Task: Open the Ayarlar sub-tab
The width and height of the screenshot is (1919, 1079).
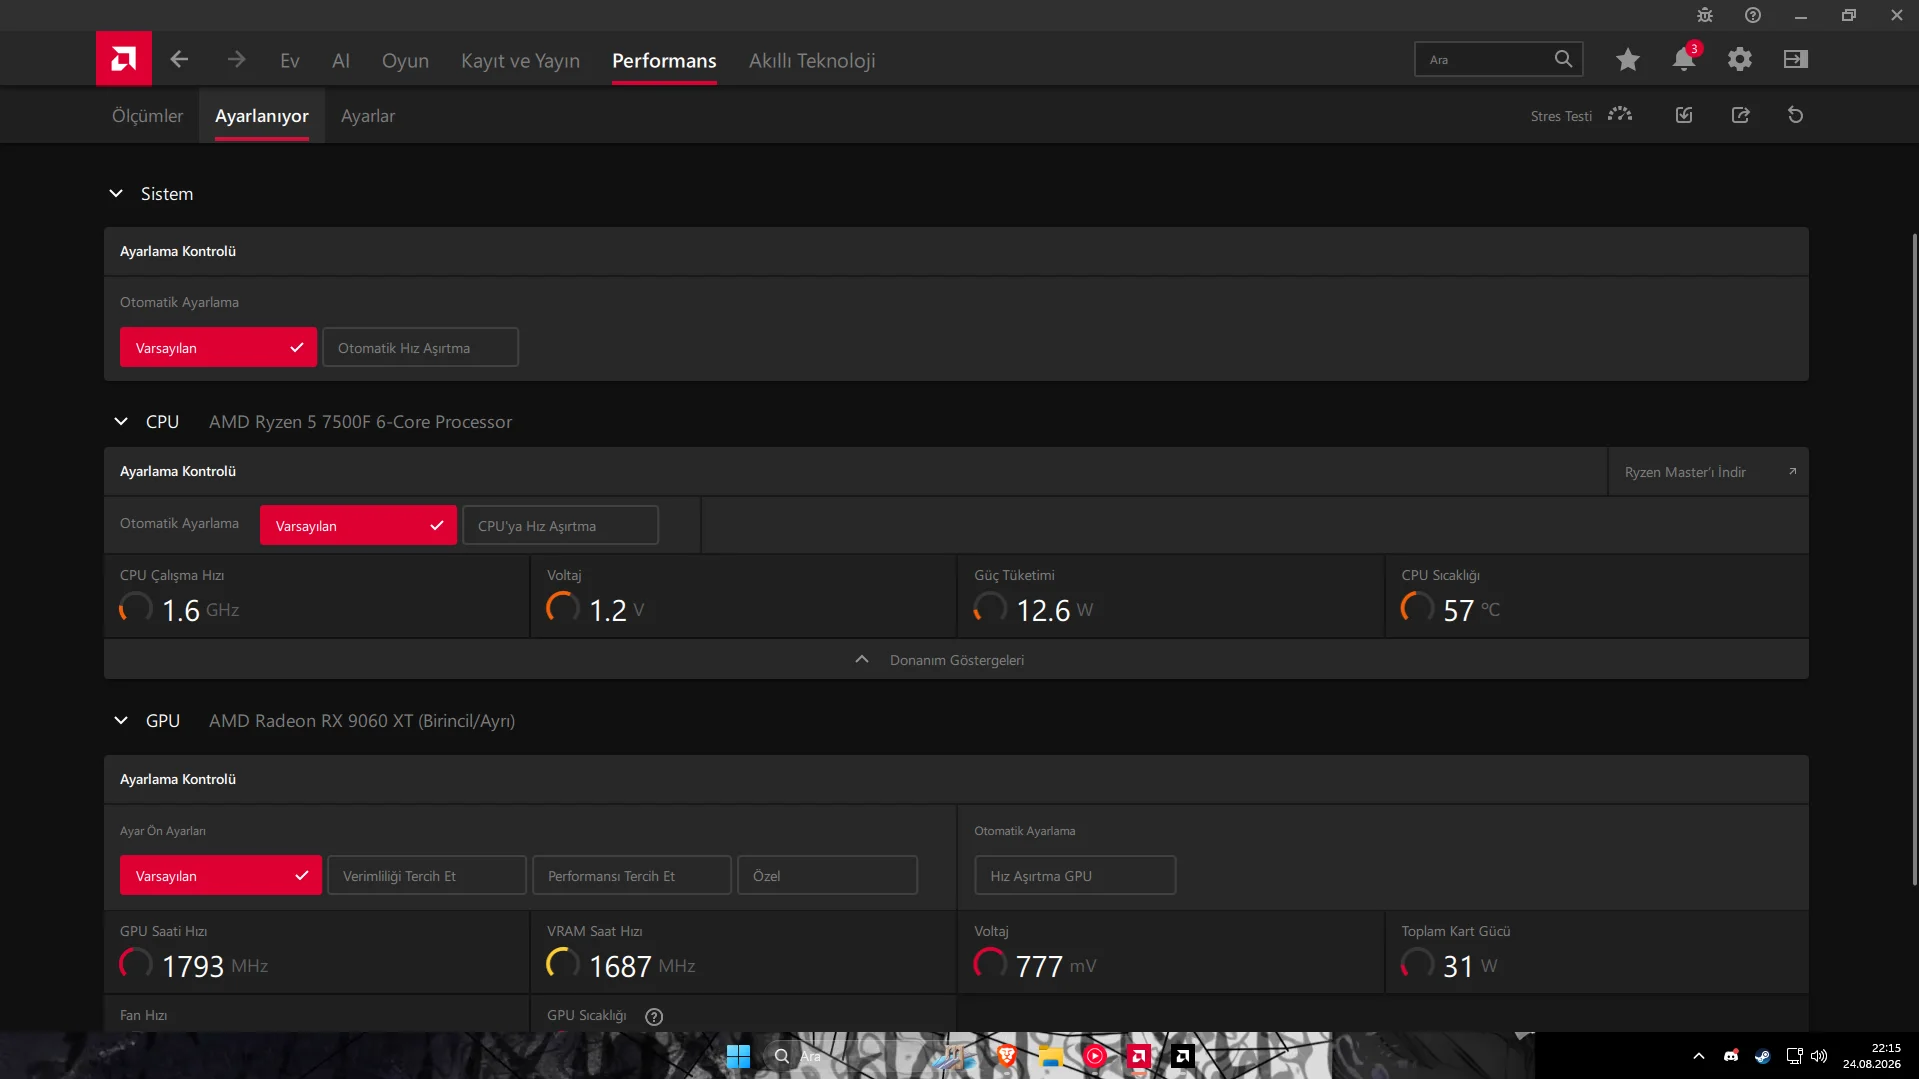Action: [368, 115]
